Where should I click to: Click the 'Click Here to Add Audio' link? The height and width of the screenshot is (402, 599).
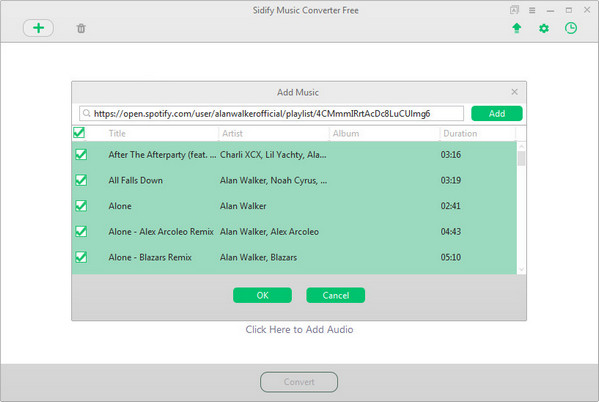pyautogui.click(x=299, y=329)
